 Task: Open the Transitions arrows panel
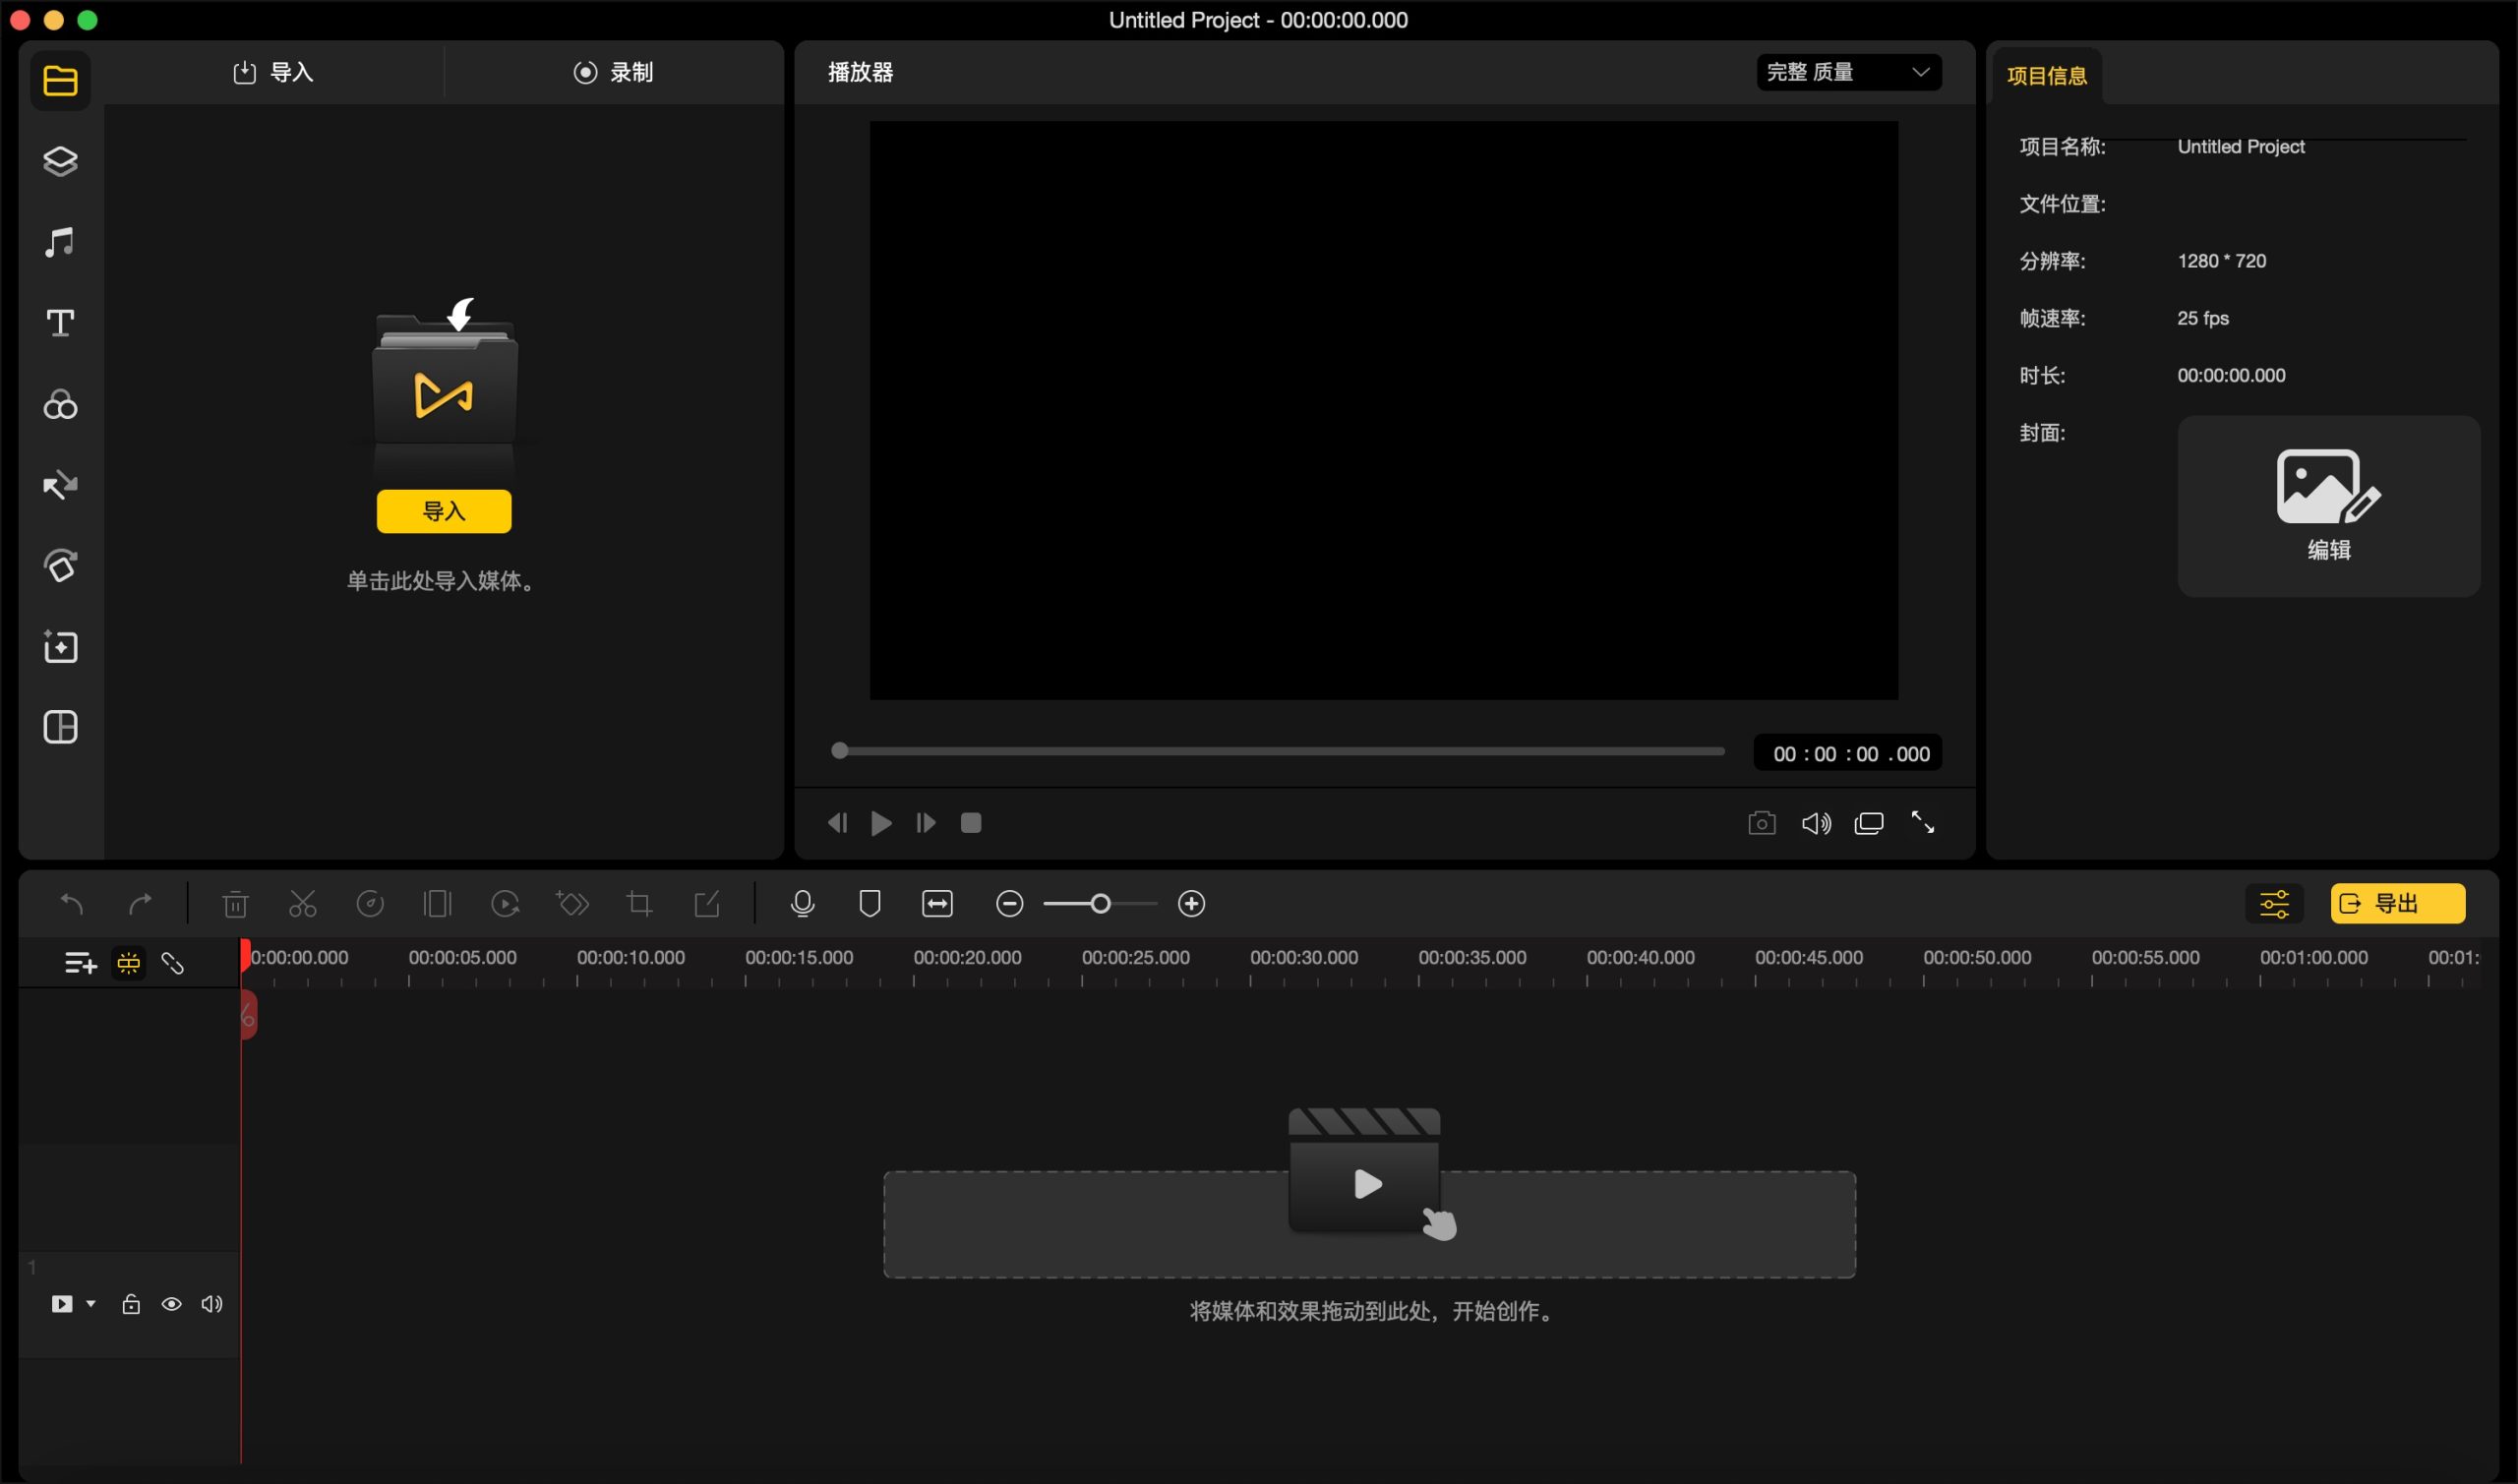pos(60,485)
